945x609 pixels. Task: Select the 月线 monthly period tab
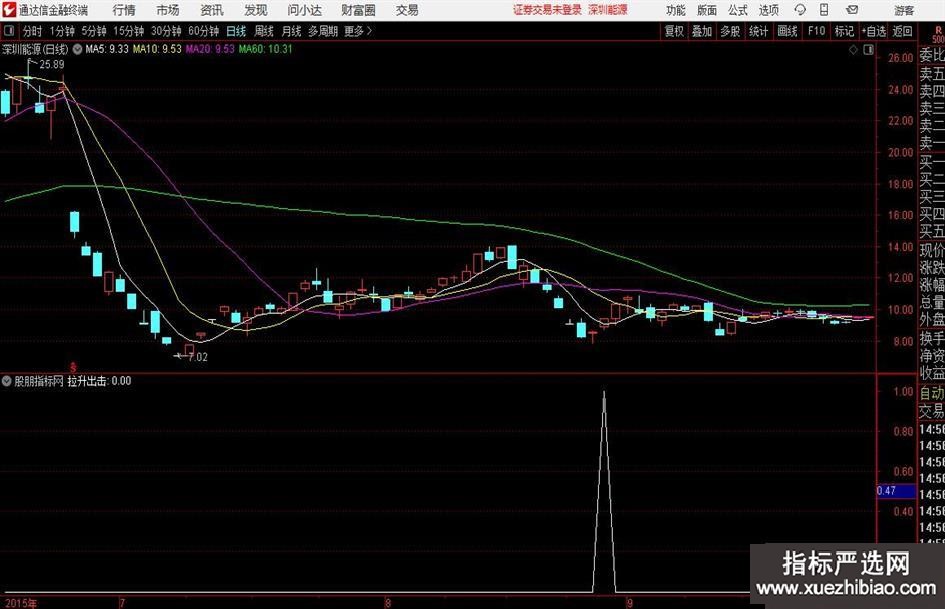coord(292,31)
